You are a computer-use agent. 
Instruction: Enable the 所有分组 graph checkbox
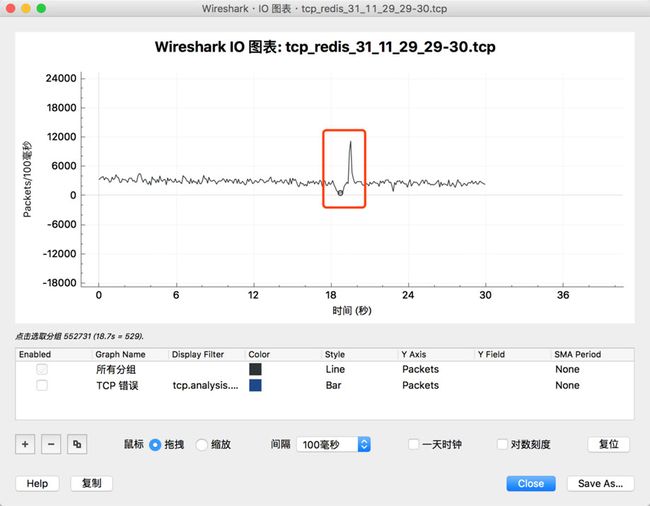[x=42, y=369]
